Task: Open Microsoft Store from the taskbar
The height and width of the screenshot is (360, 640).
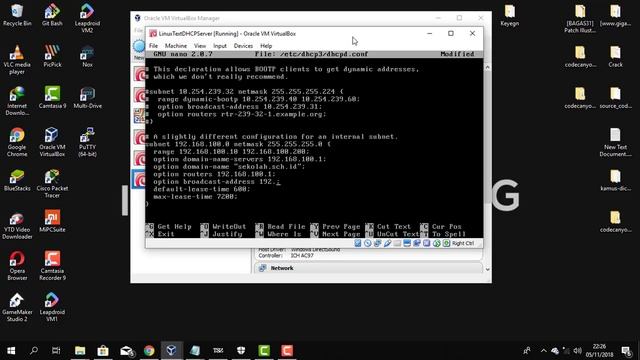Action: pos(103,351)
